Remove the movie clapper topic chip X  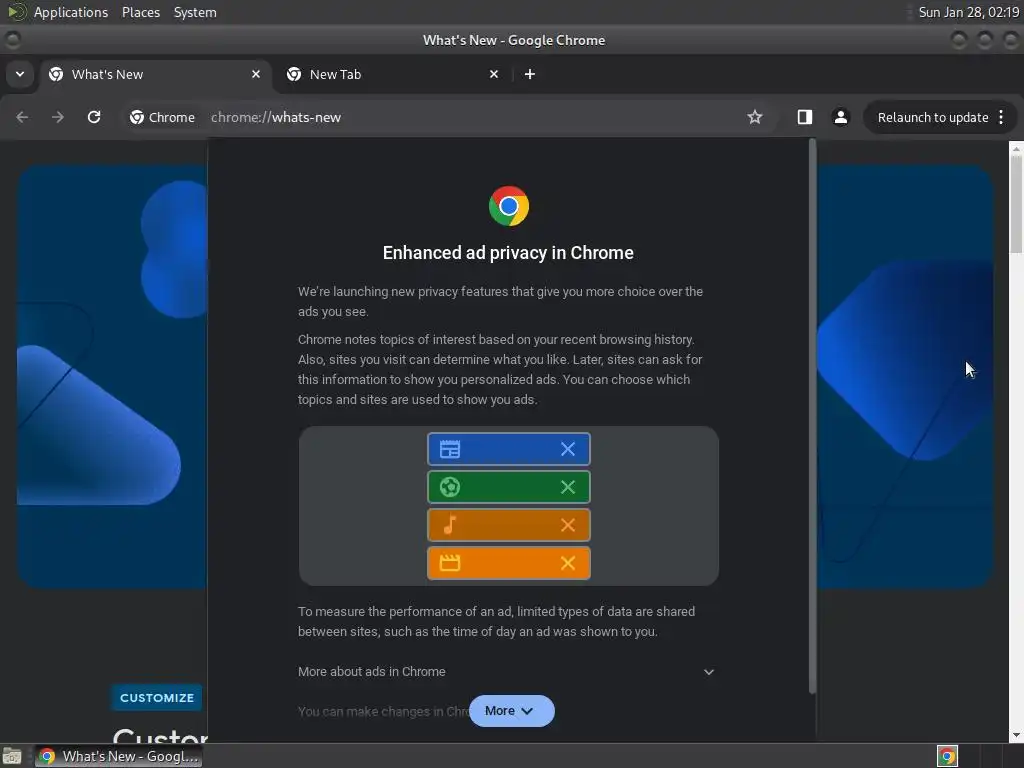(568, 562)
